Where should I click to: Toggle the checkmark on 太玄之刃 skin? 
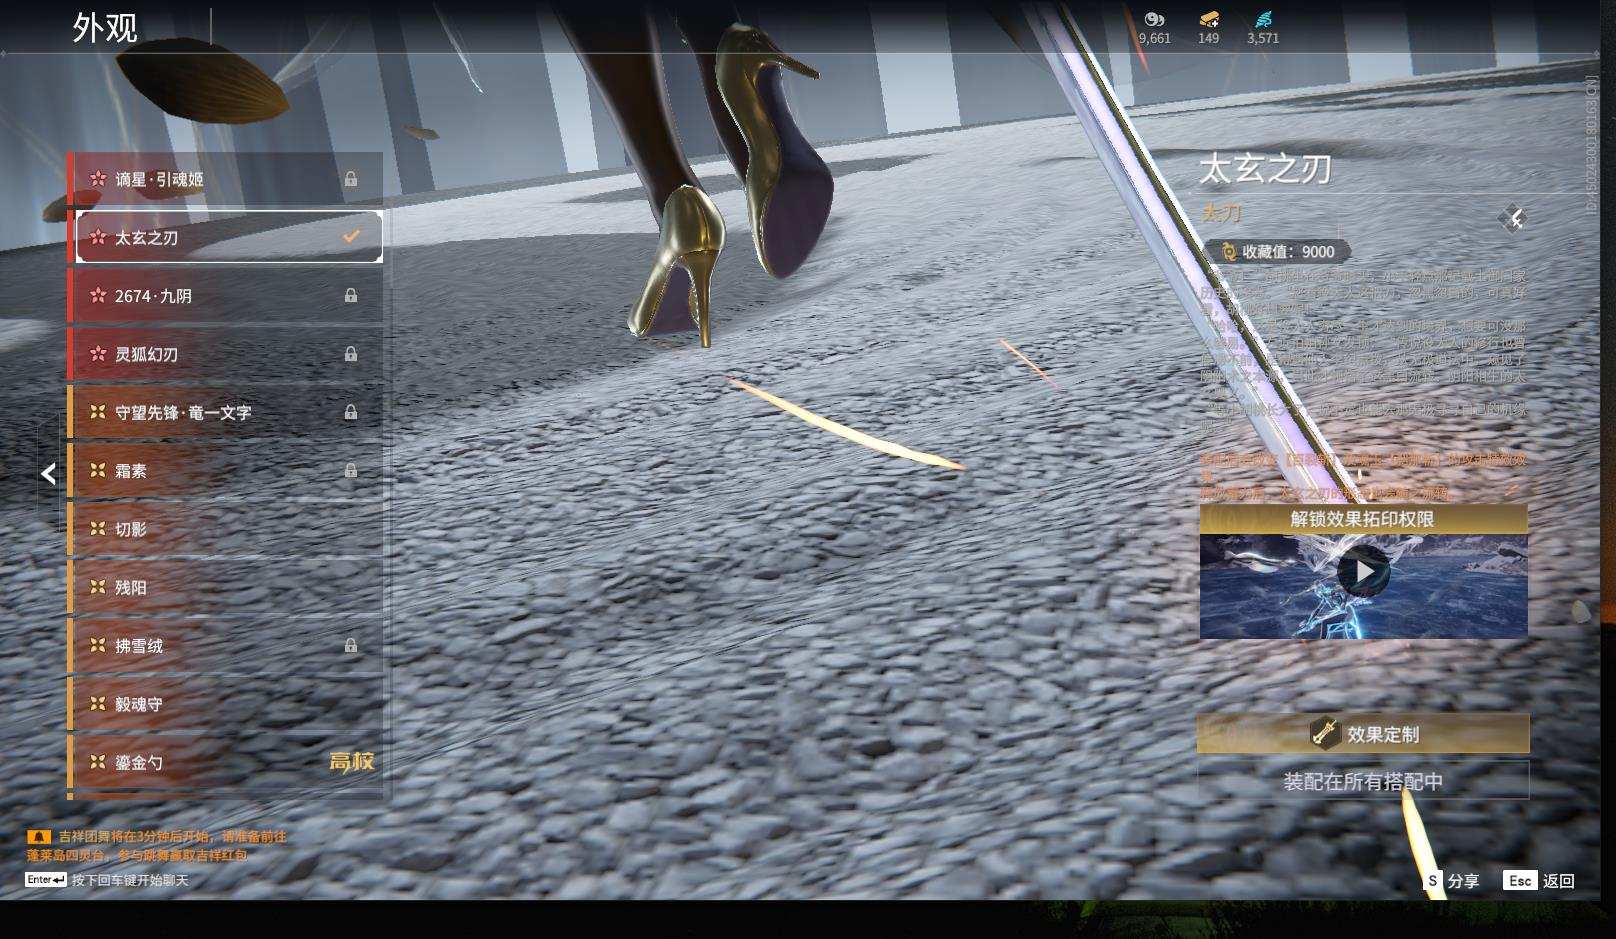click(x=351, y=237)
